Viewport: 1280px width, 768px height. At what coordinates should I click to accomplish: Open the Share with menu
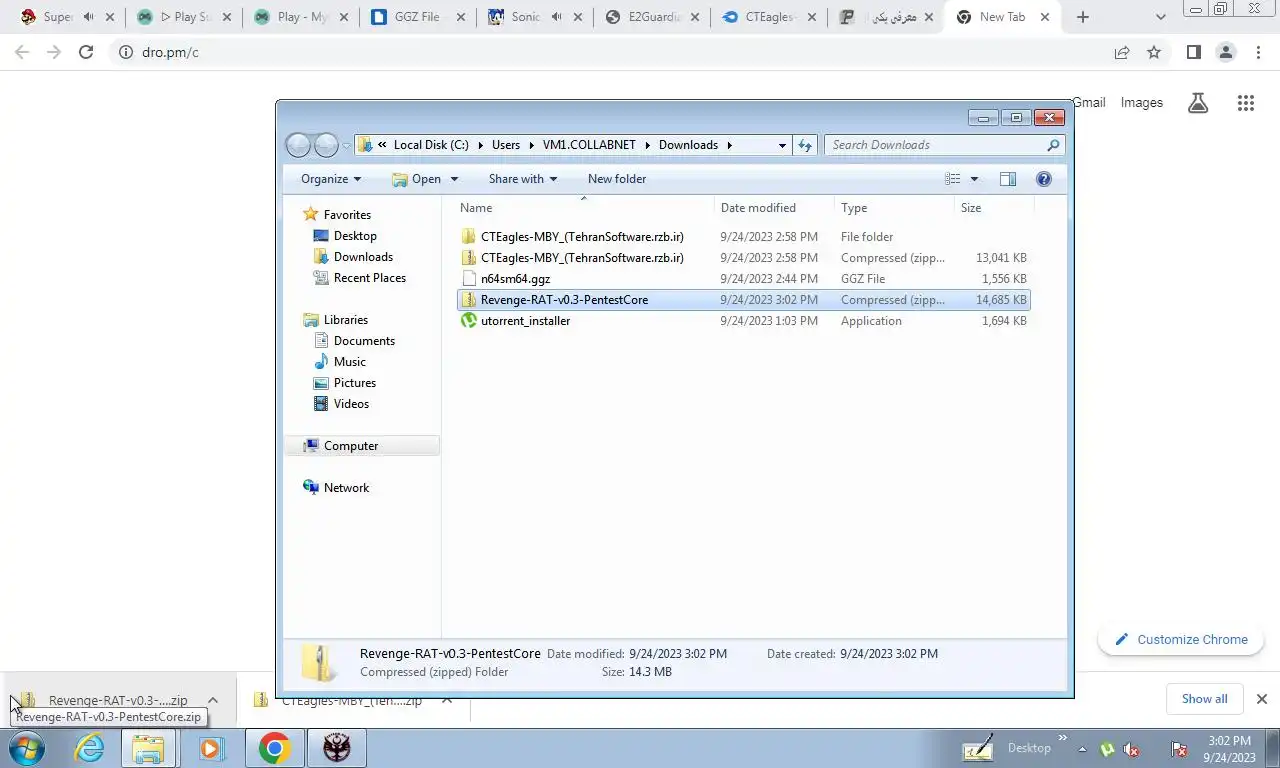[x=523, y=179]
